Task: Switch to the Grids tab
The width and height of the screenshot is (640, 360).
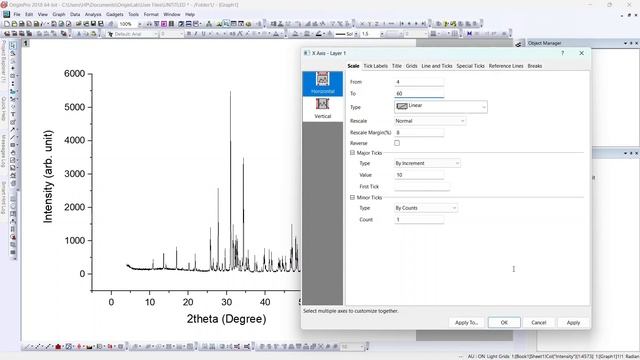Action: [411, 66]
